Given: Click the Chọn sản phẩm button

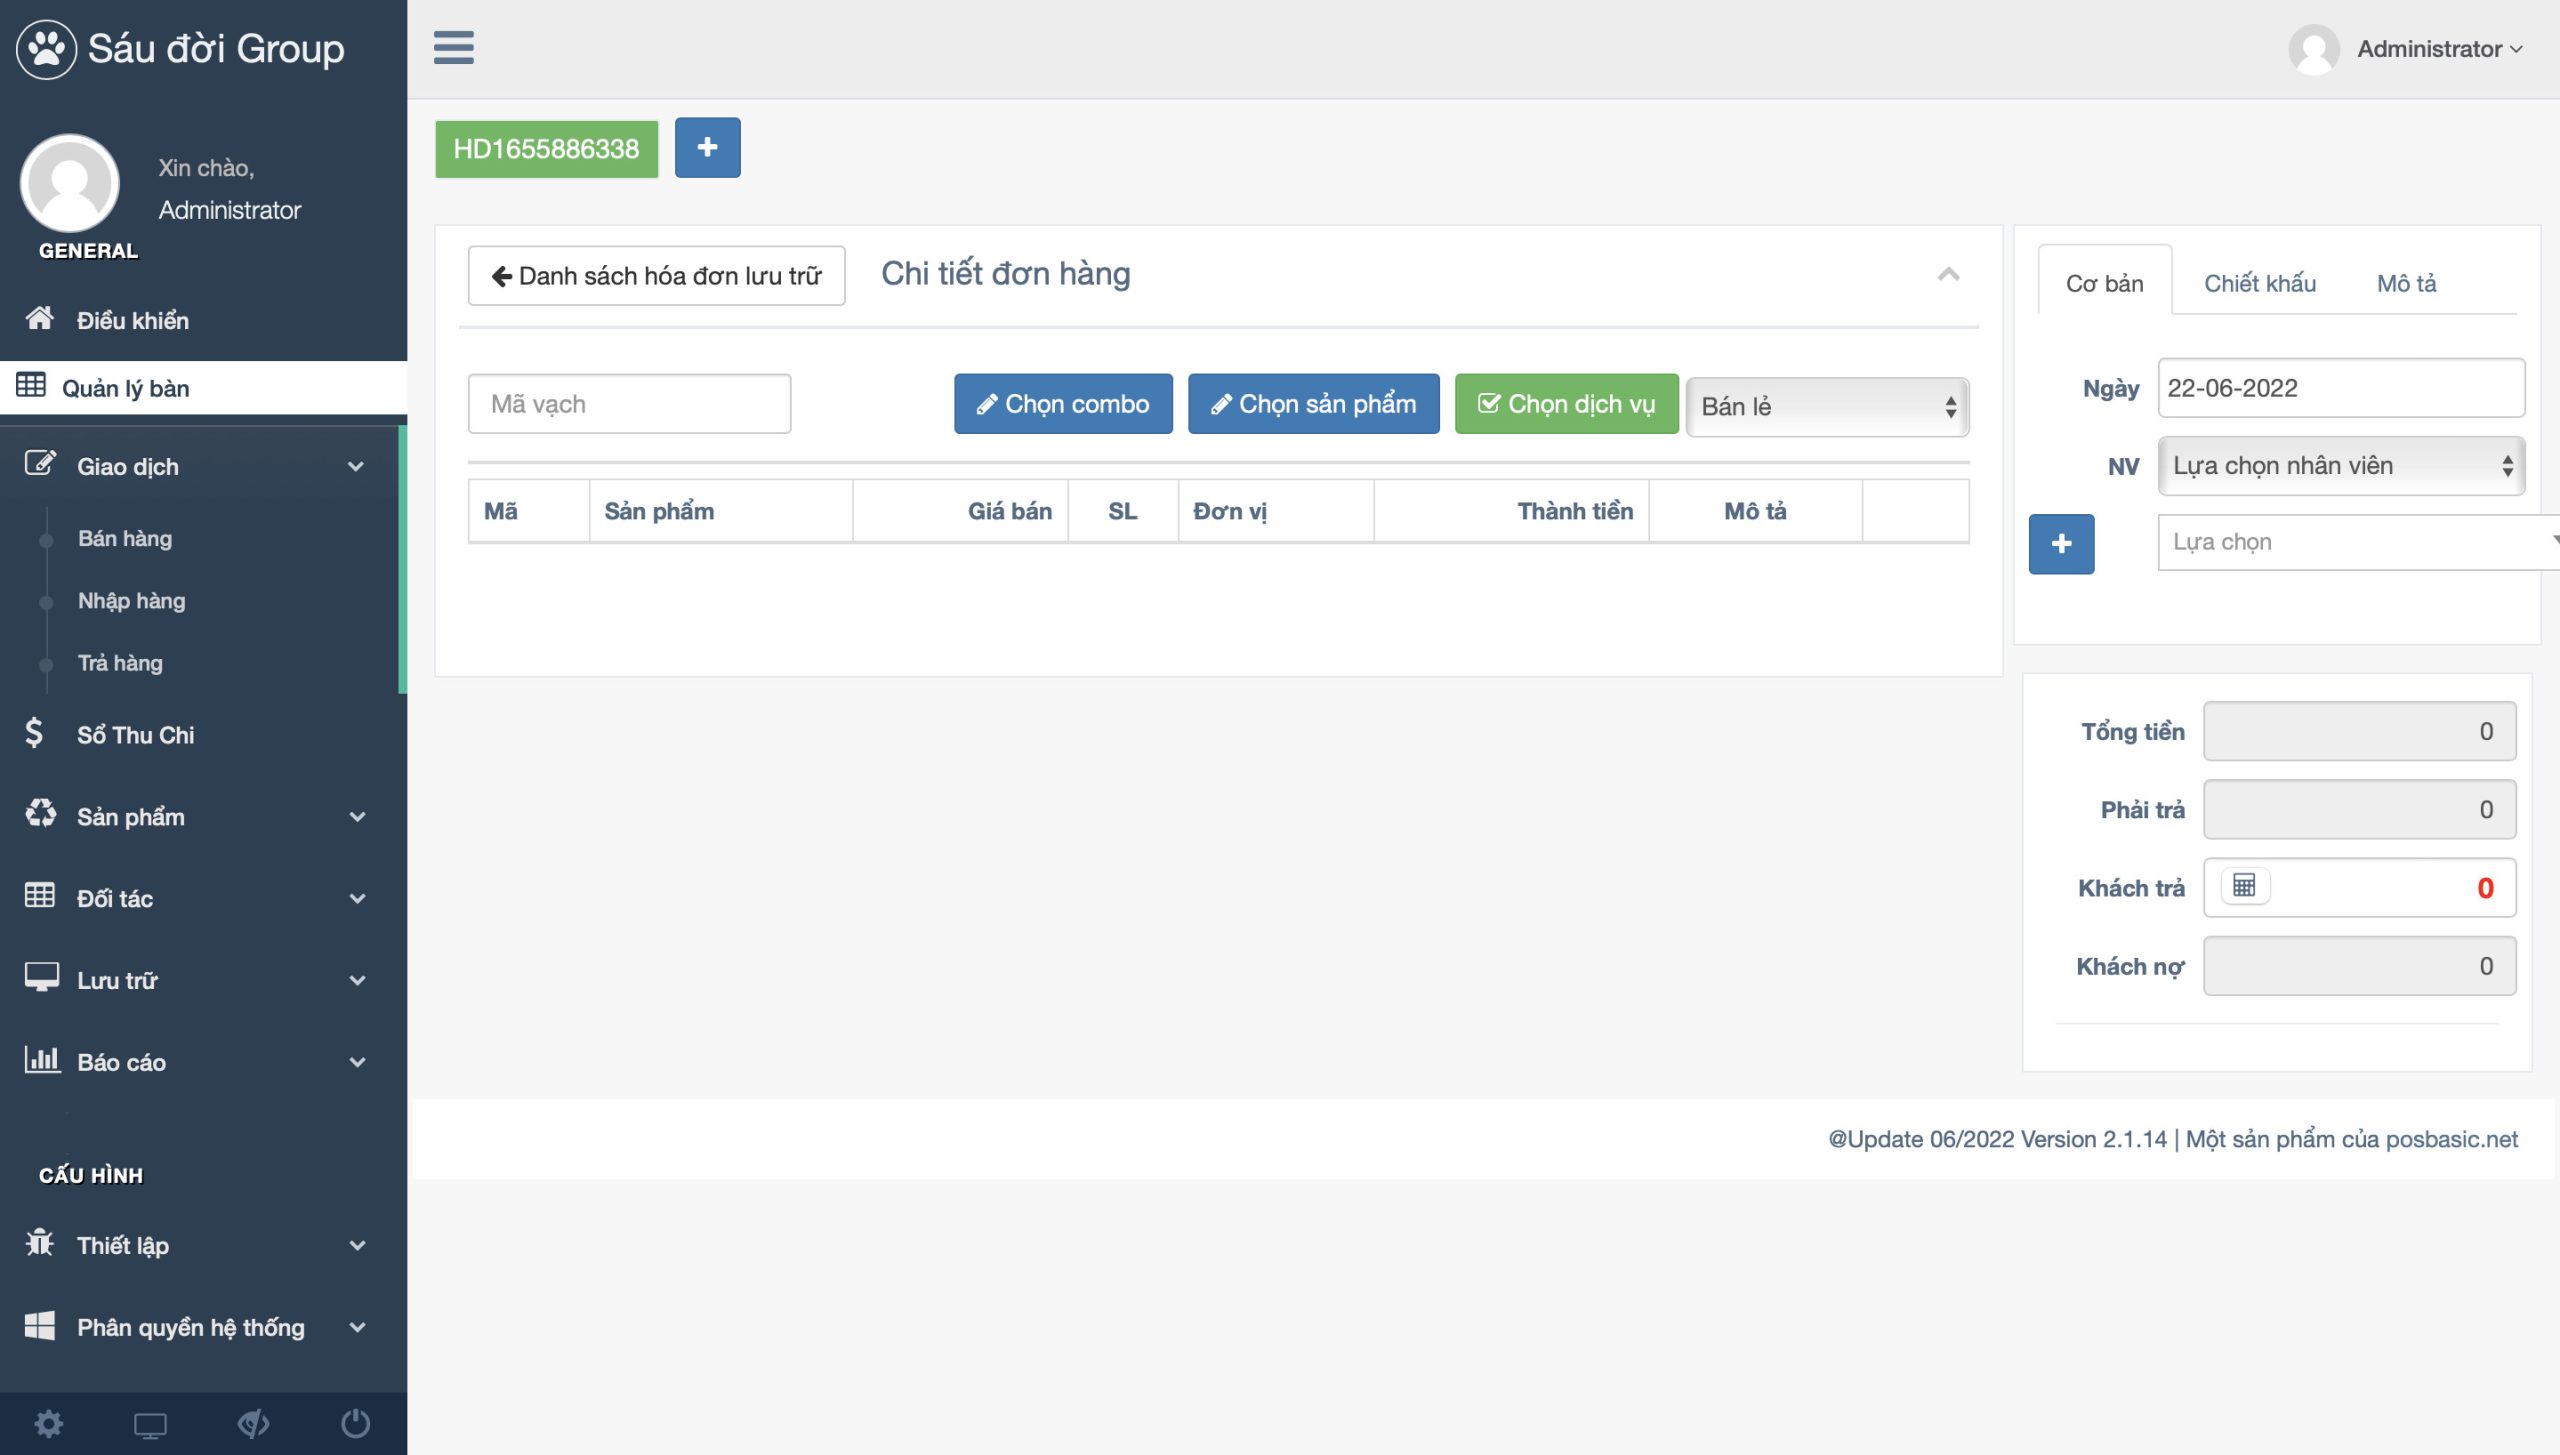Looking at the screenshot, I should [x=1313, y=404].
